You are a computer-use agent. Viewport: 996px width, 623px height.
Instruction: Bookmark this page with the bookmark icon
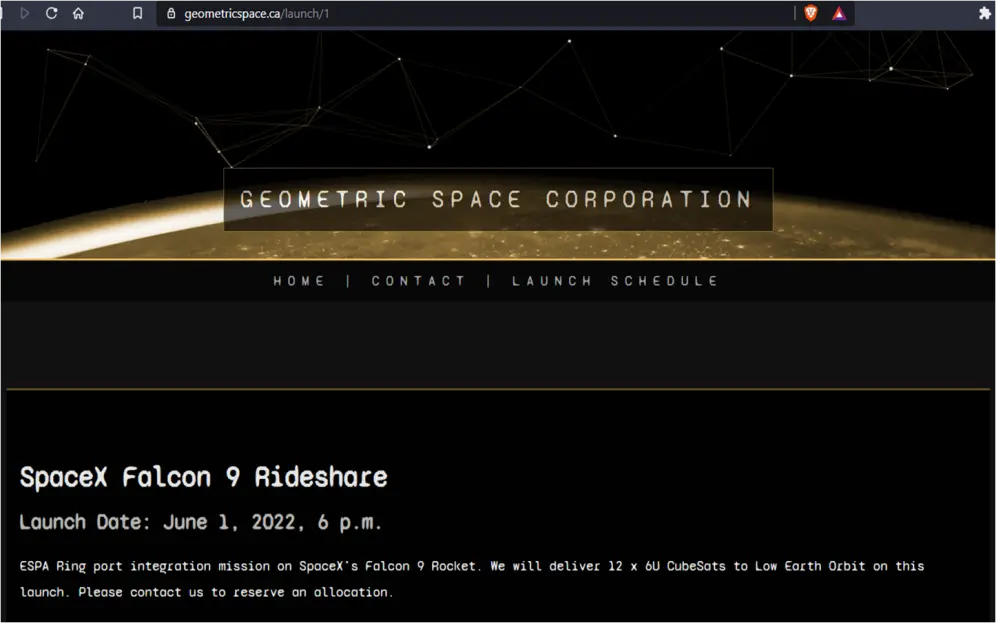137,13
